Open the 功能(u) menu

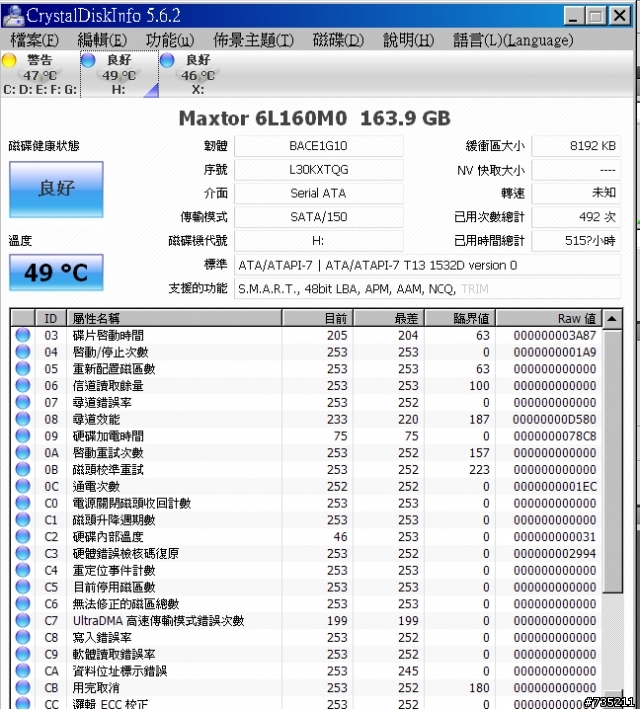point(169,41)
